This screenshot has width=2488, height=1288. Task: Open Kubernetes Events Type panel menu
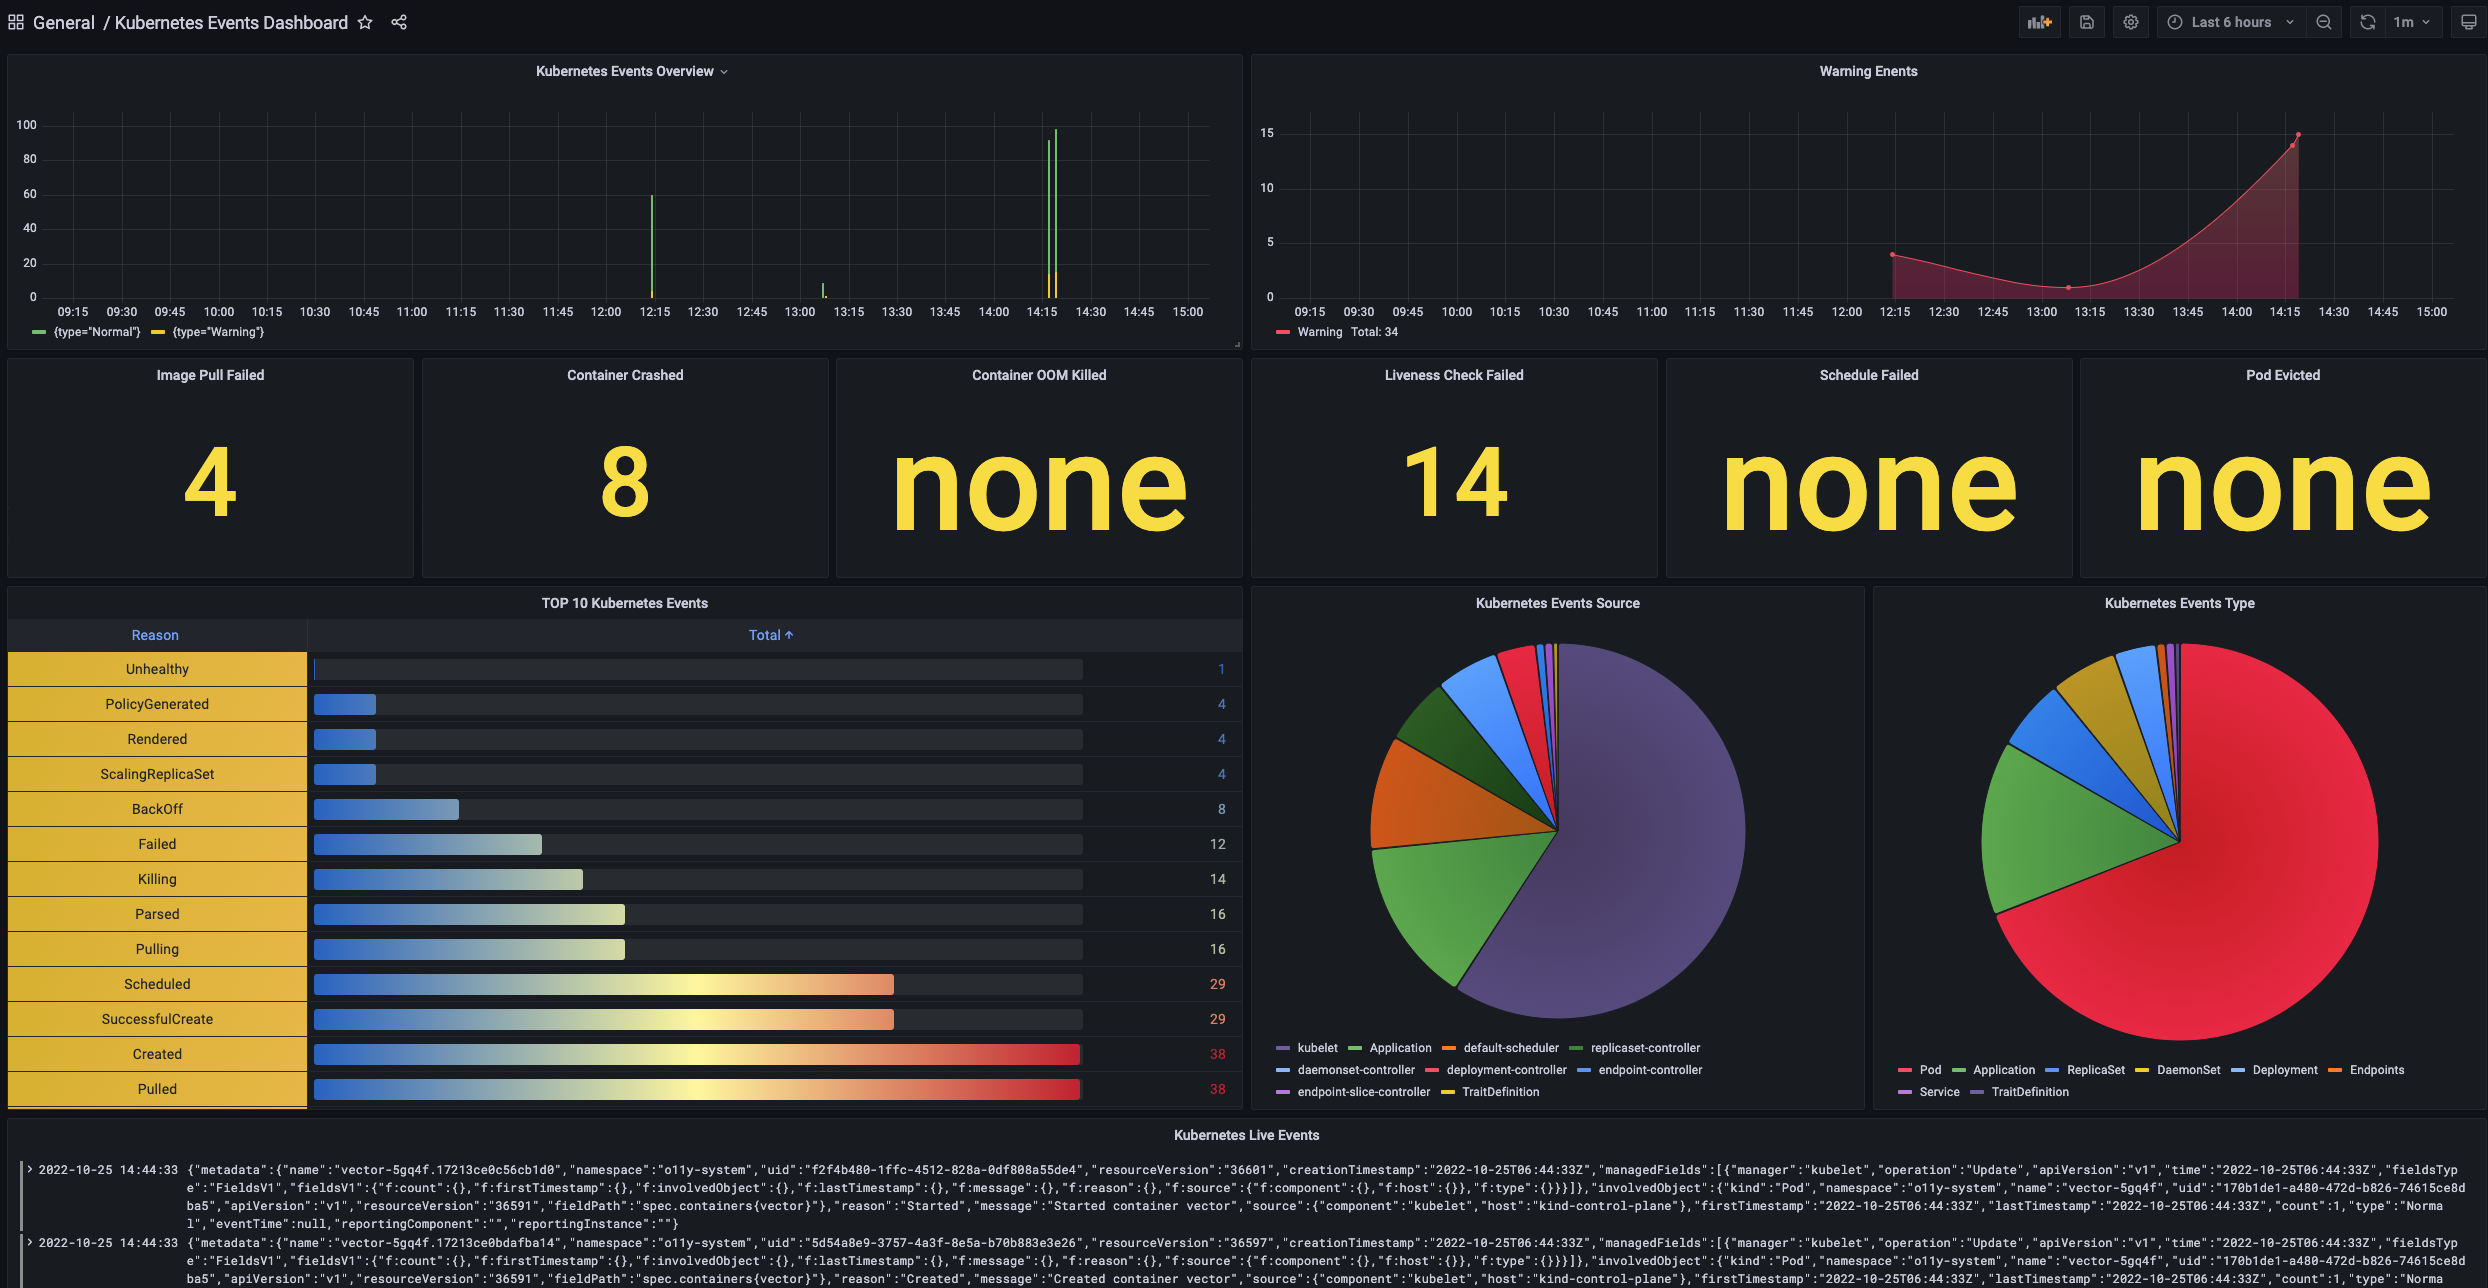pos(2179,603)
